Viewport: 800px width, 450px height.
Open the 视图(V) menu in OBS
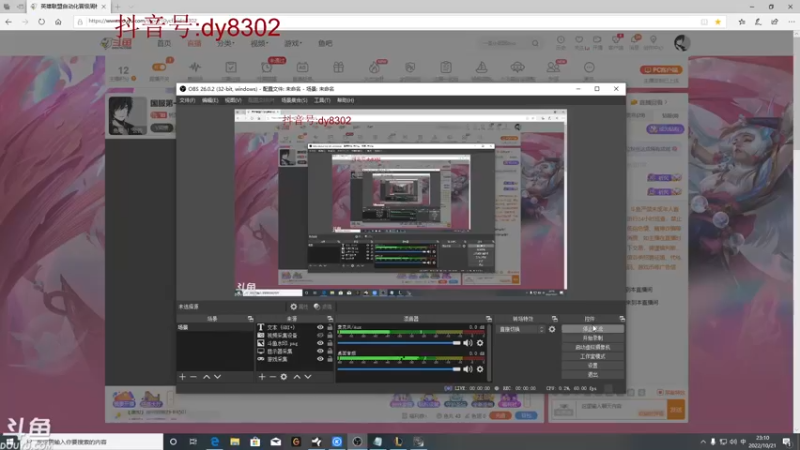(x=233, y=101)
